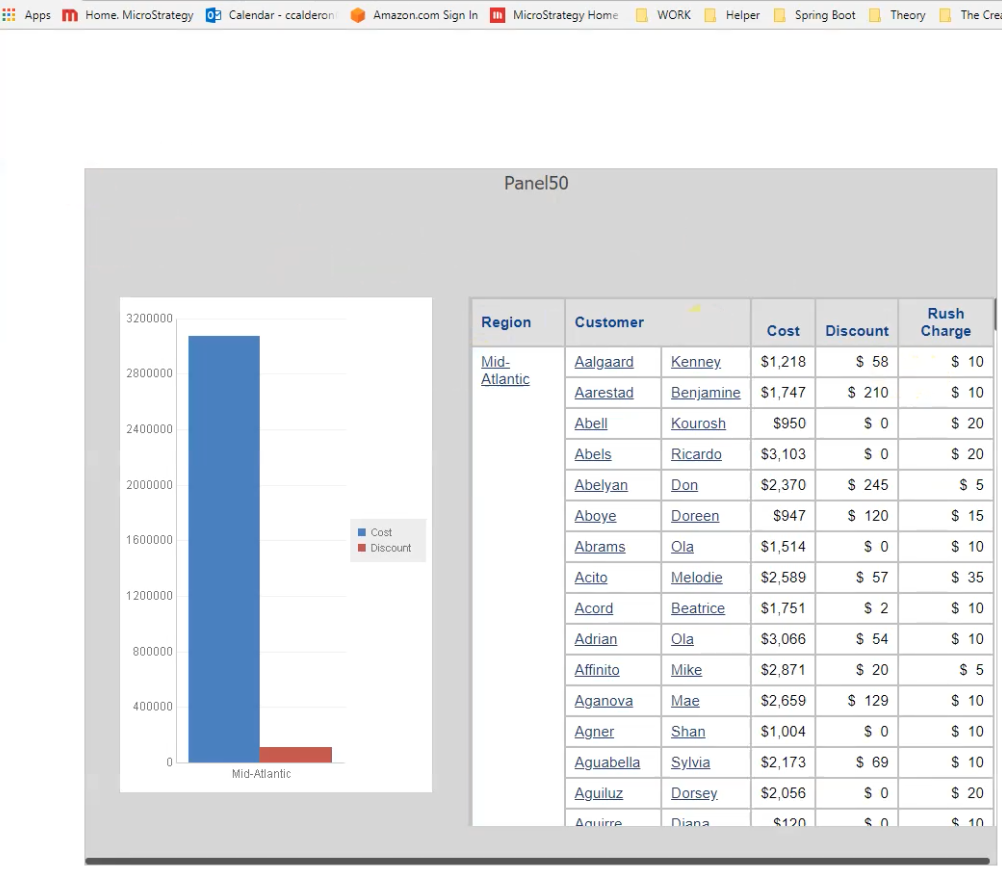Click the blue Cost legend swatch
The height and width of the screenshot is (874, 1002).
pyautogui.click(x=362, y=533)
